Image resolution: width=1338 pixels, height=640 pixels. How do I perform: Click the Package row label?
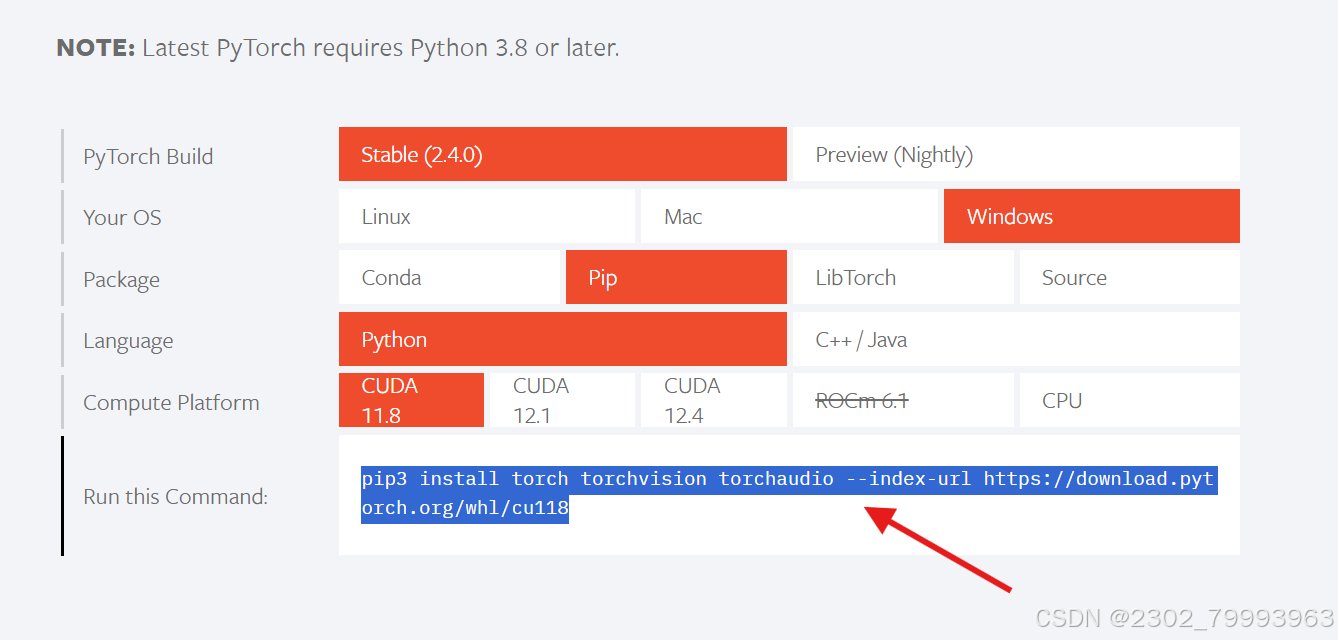point(121,280)
